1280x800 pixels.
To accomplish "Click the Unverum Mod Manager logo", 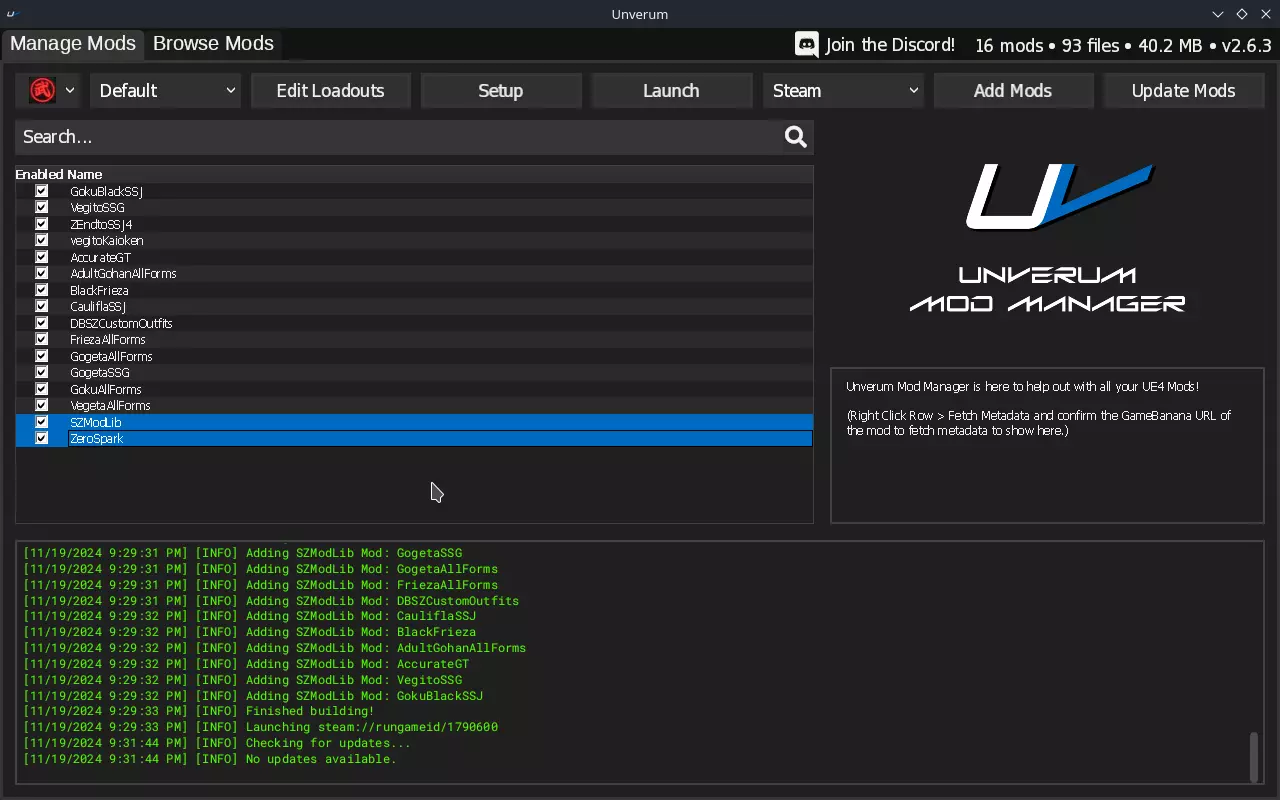I will pyautogui.click(x=1047, y=240).
